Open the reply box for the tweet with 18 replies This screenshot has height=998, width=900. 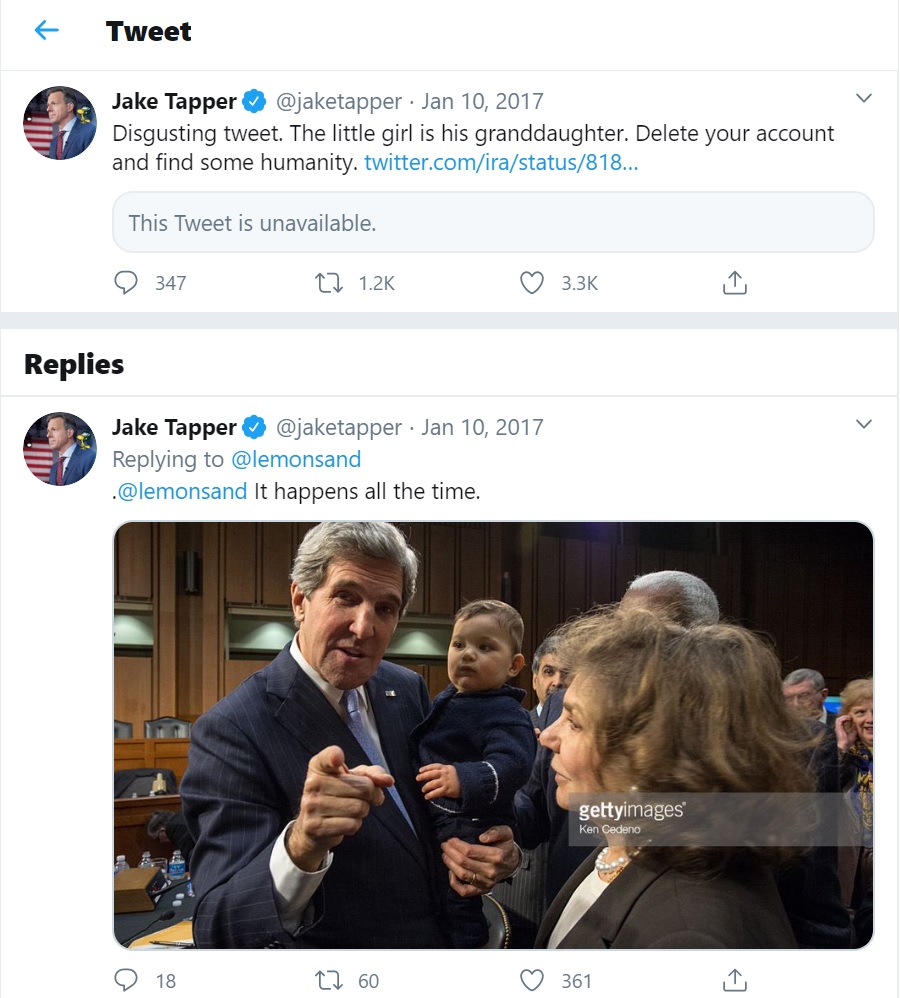[x=125, y=980]
